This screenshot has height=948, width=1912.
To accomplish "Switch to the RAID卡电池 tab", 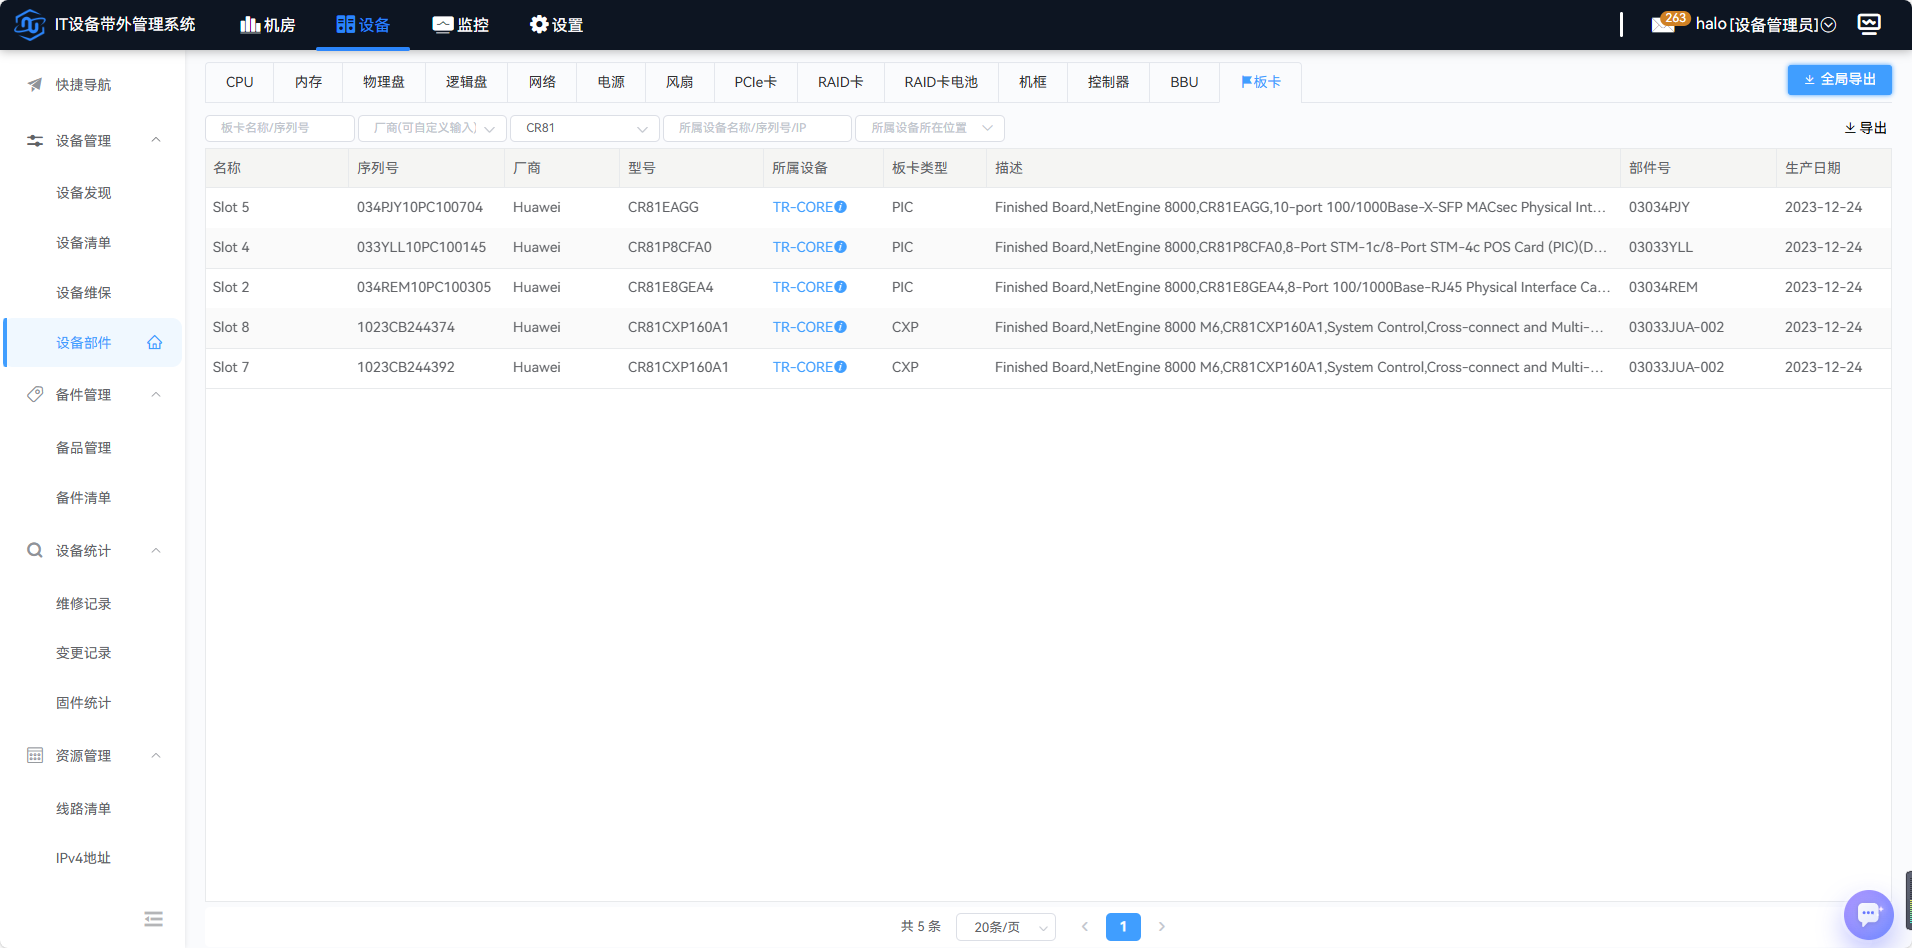I will point(941,82).
